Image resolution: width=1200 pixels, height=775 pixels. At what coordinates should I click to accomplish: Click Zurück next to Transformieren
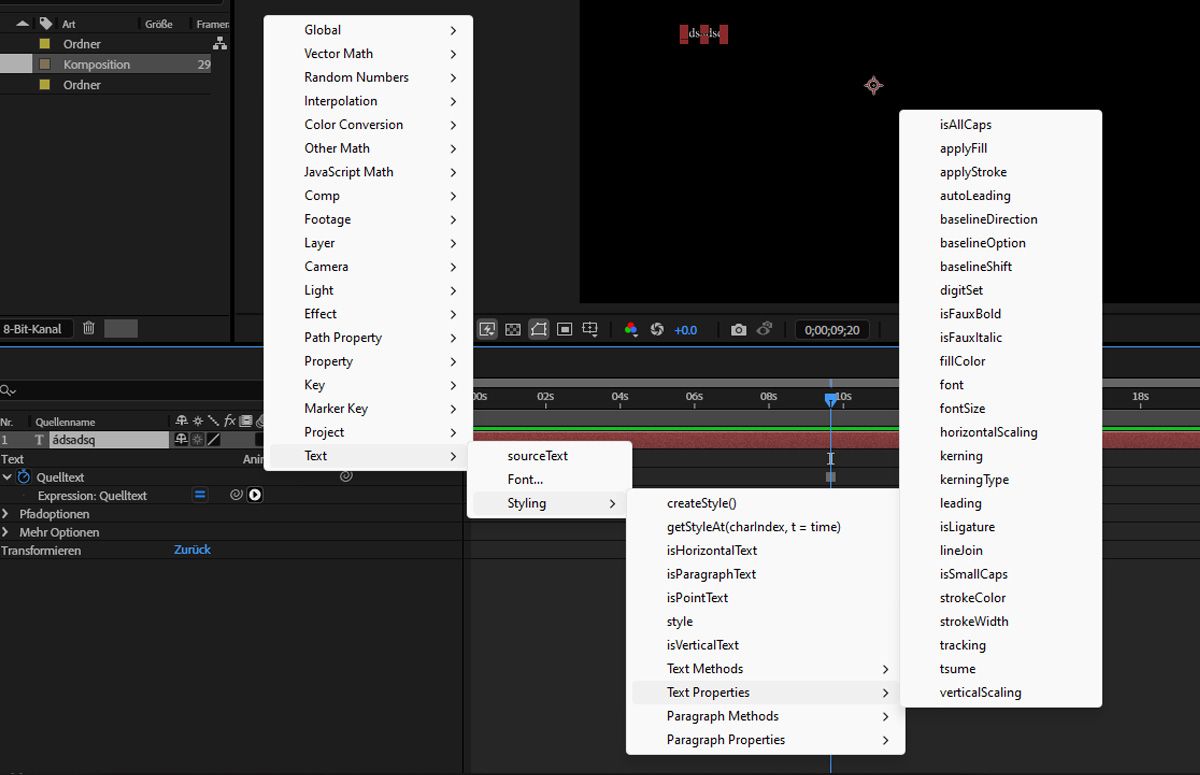[192, 550]
